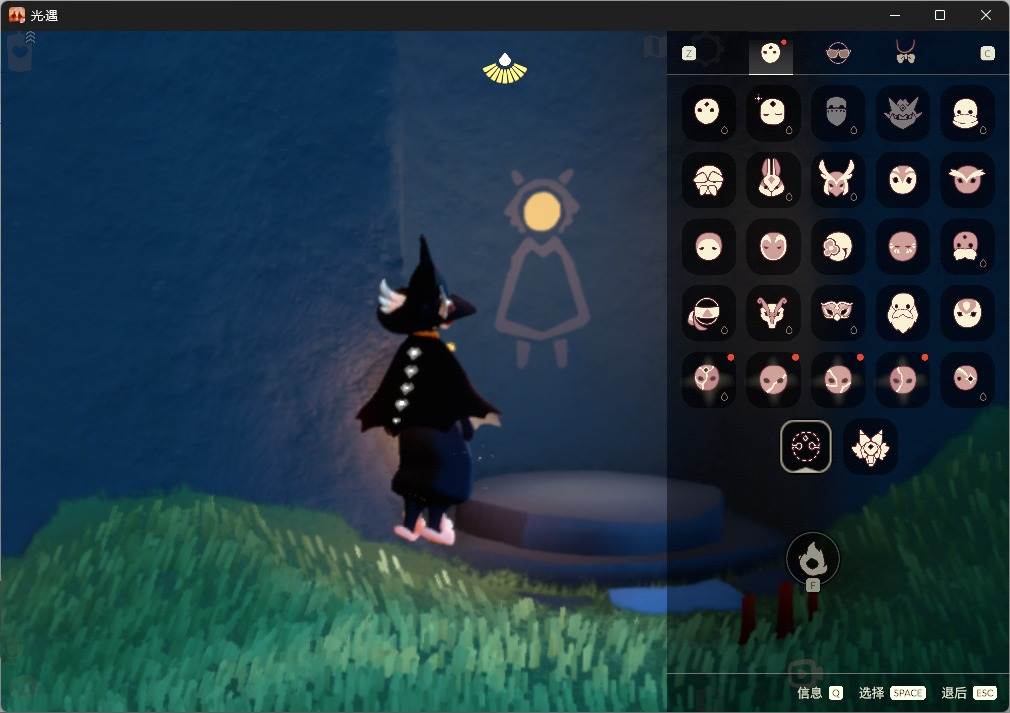Pick the round white owl-face mask

[902, 180]
